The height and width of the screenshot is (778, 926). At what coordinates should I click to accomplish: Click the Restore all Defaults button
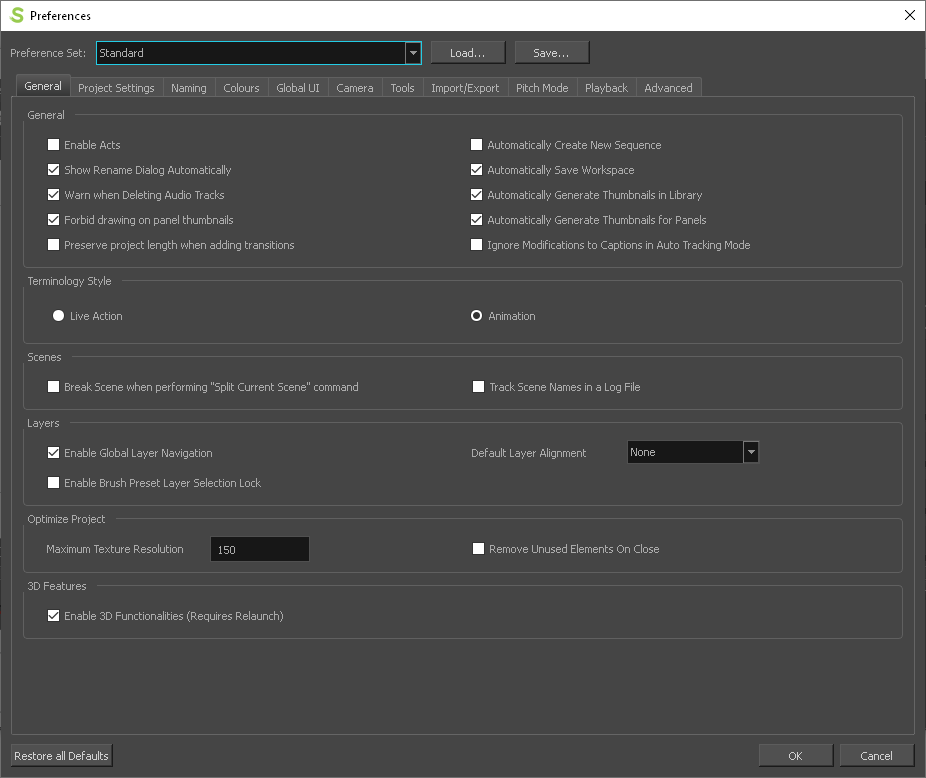[x=60, y=755]
